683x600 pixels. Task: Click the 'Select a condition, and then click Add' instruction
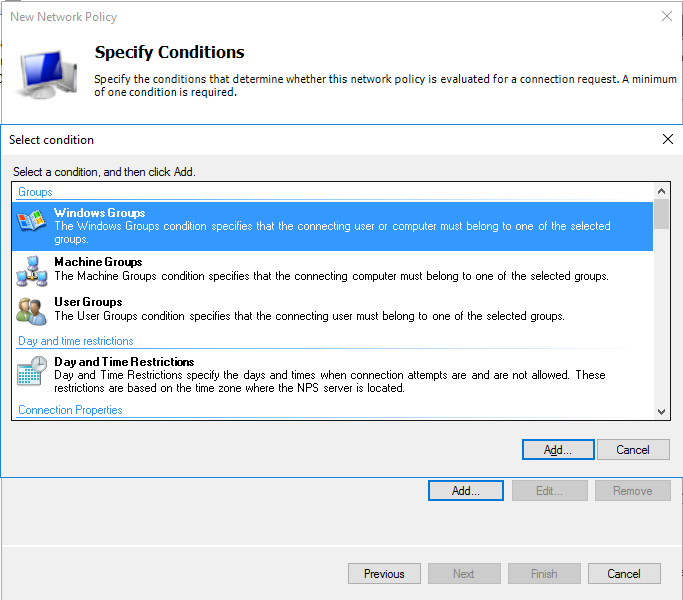click(x=104, y=172)
